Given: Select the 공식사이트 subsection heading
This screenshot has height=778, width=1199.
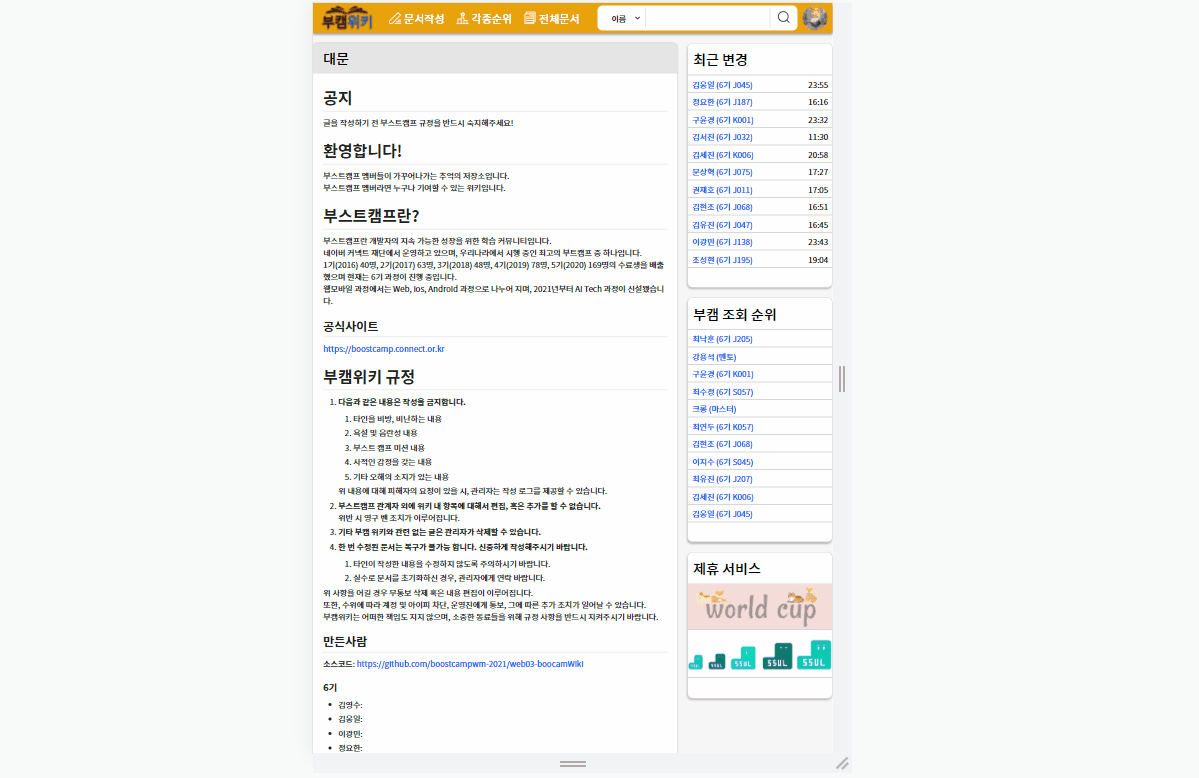Looking at the screenshot, I should 350,327.
